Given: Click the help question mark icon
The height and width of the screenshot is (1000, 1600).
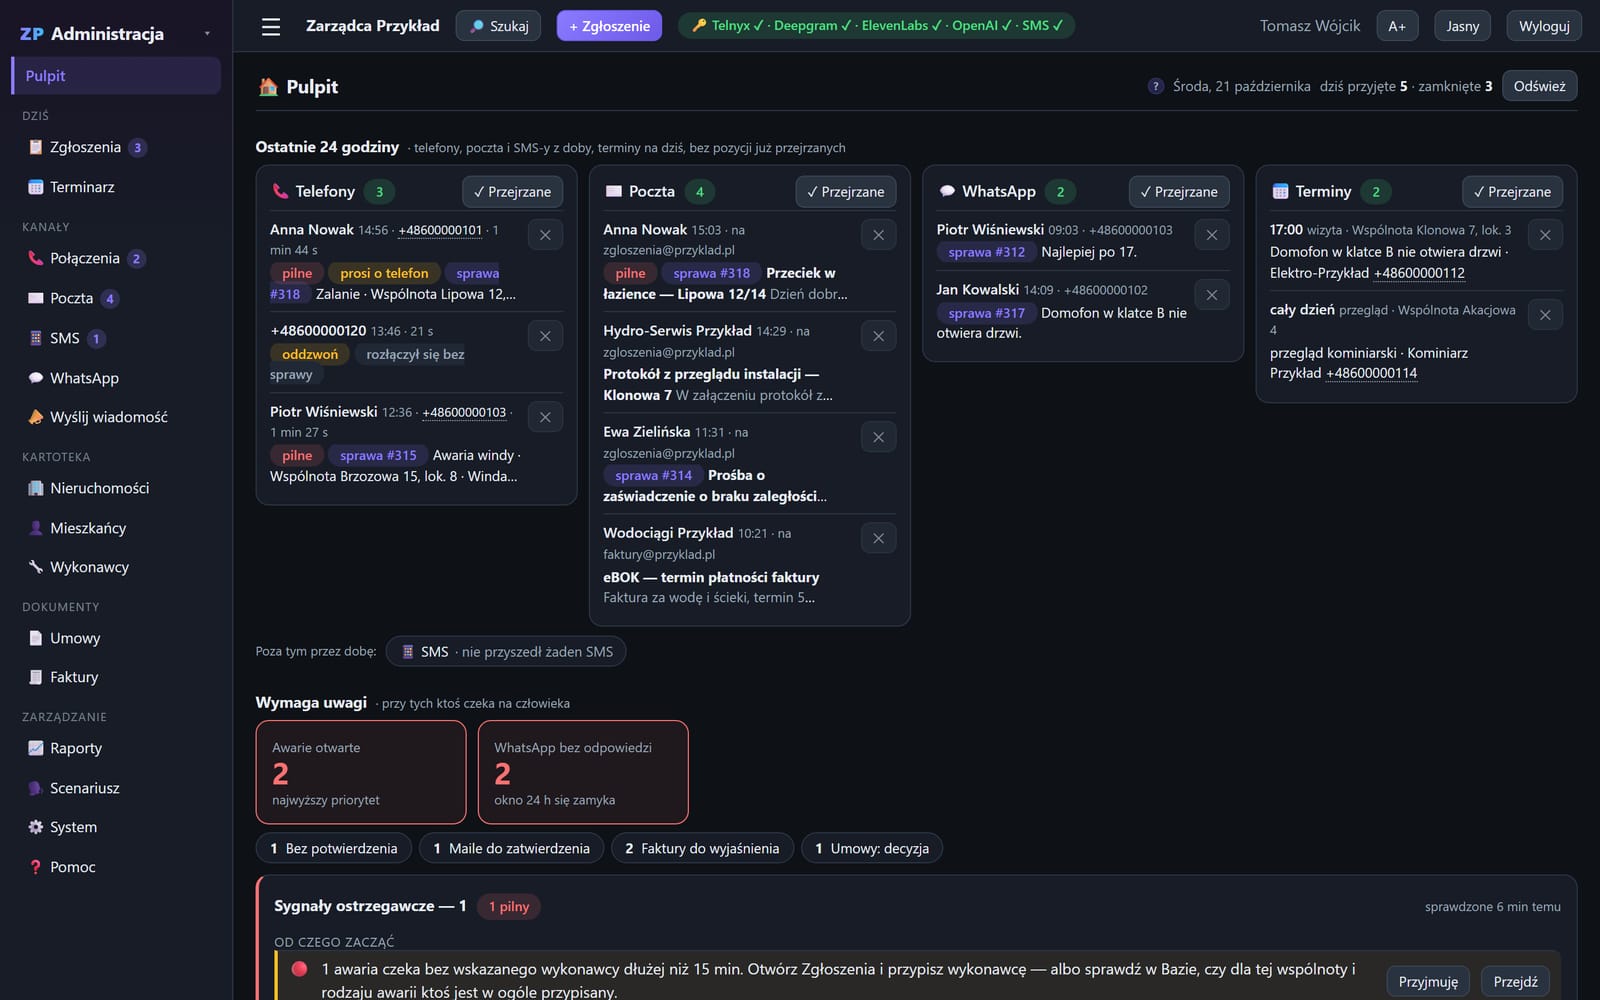Looking at the screenshot, I should [1155, 86].
